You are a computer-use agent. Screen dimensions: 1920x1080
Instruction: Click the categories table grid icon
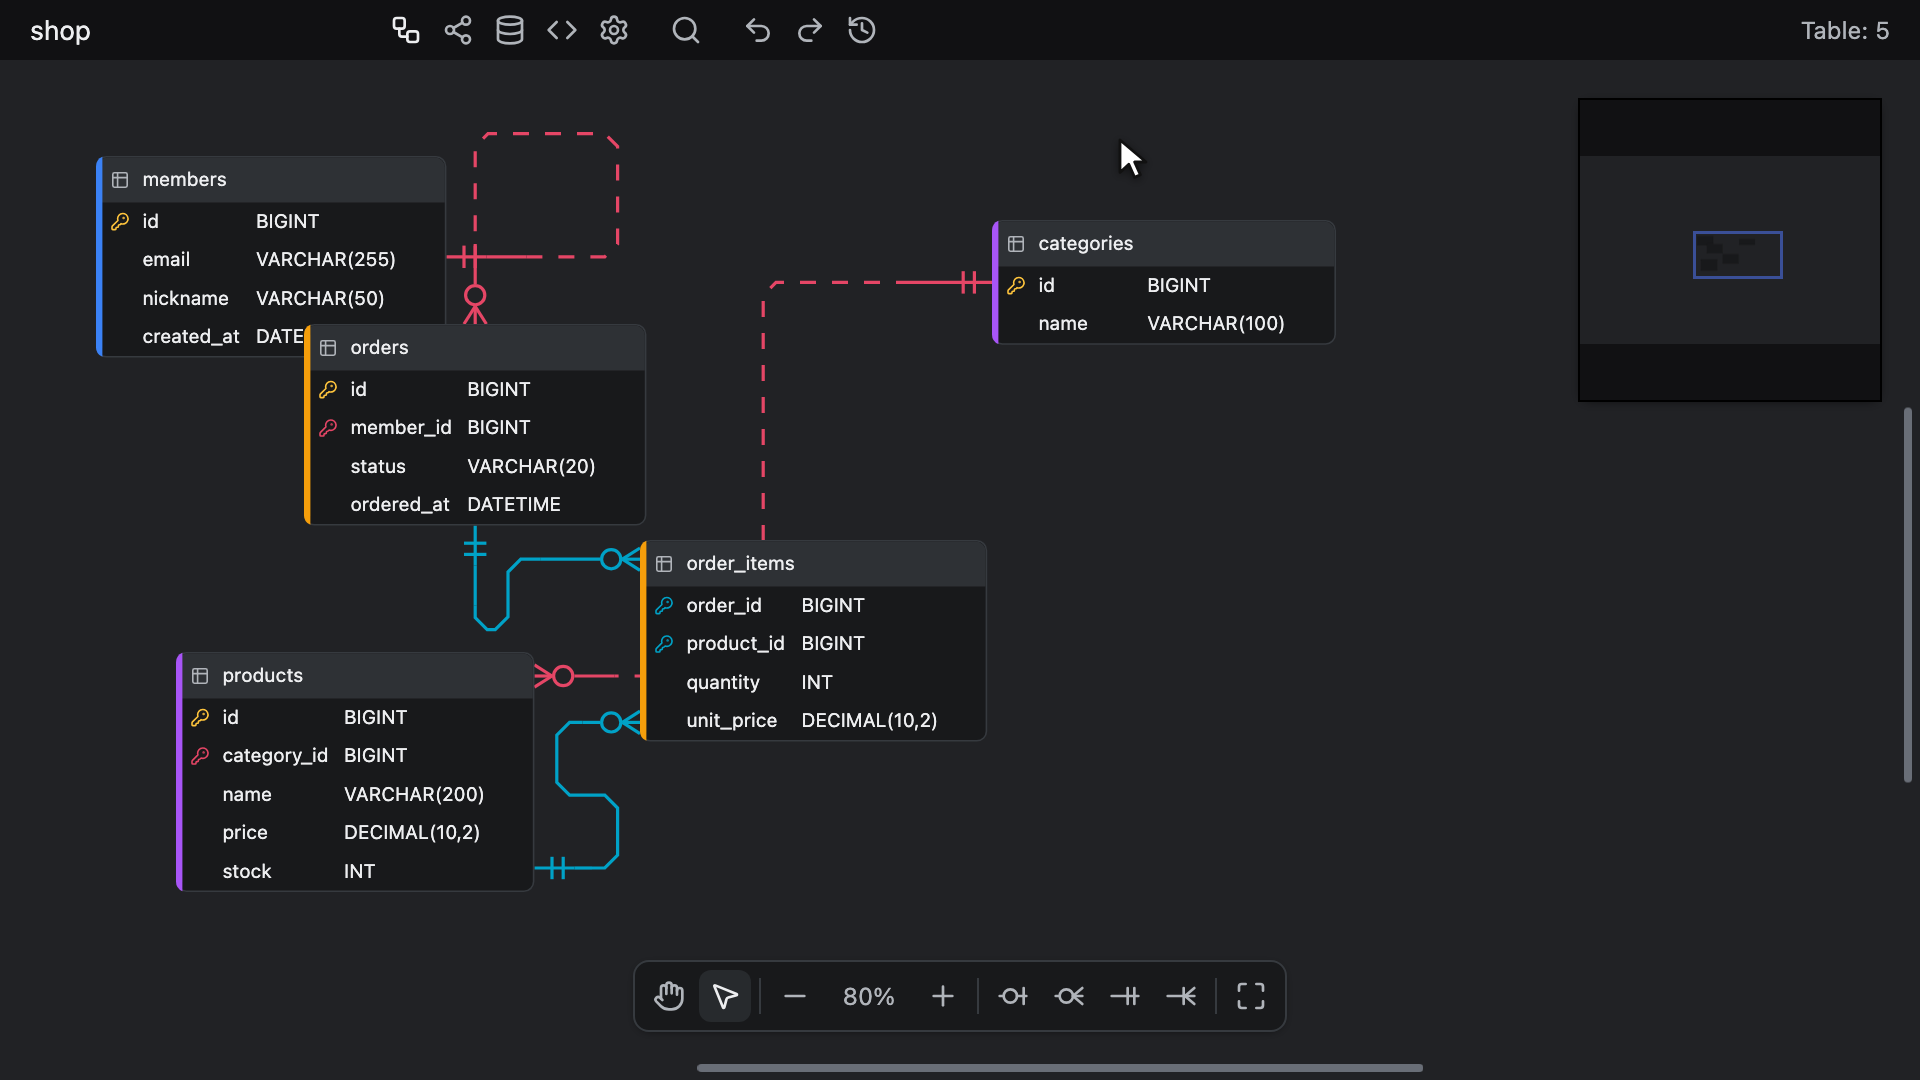tap(1016, 244)
